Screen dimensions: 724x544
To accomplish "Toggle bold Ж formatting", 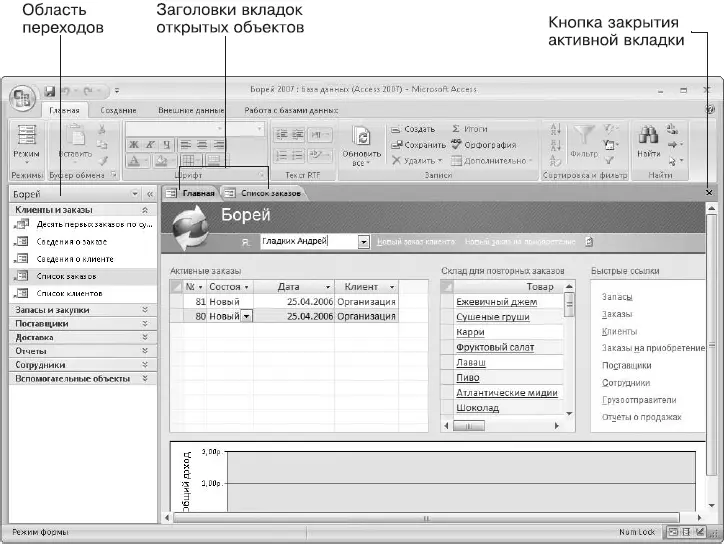I will coord(134,145).
